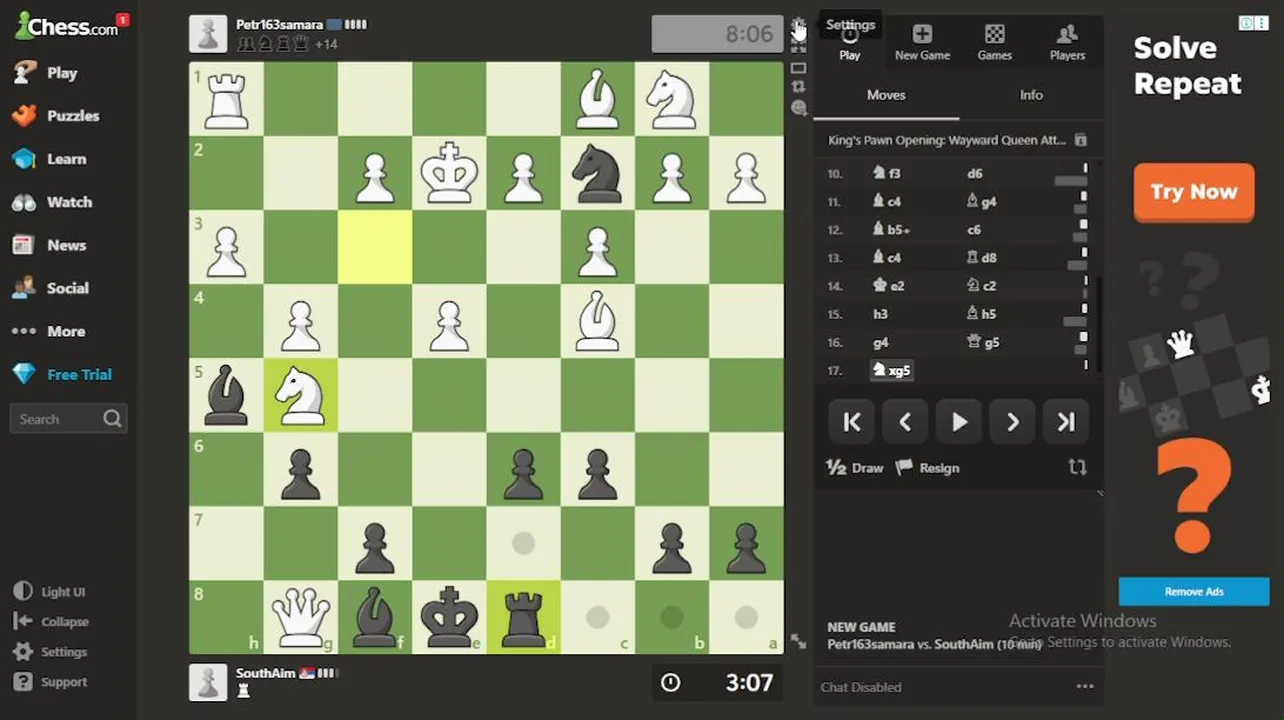Viewport: 1284px width, 720px height.
Task: Select black's move d6 on move 10
Action: click(974, 174)
